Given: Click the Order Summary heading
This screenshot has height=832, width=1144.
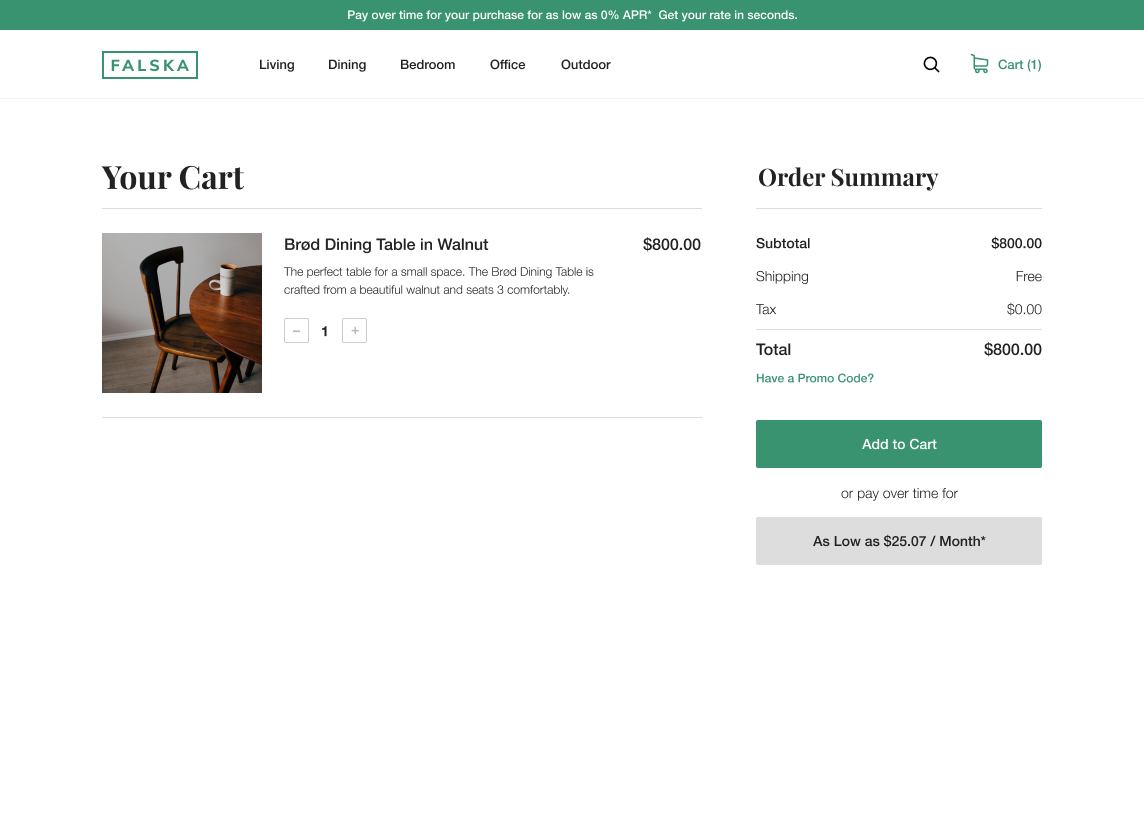Looking at the screenshot, I should click(847, 178).
